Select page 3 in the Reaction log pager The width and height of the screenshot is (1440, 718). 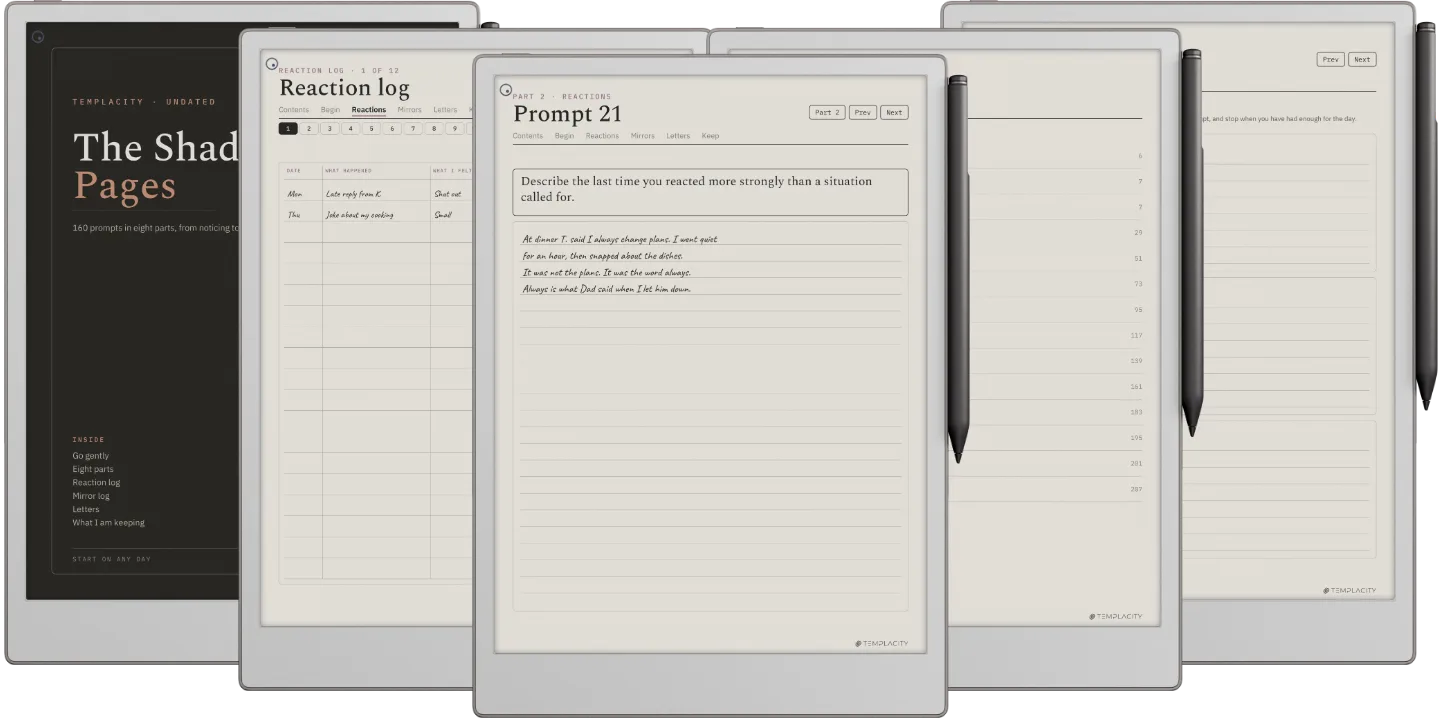(x=330, y=129)
